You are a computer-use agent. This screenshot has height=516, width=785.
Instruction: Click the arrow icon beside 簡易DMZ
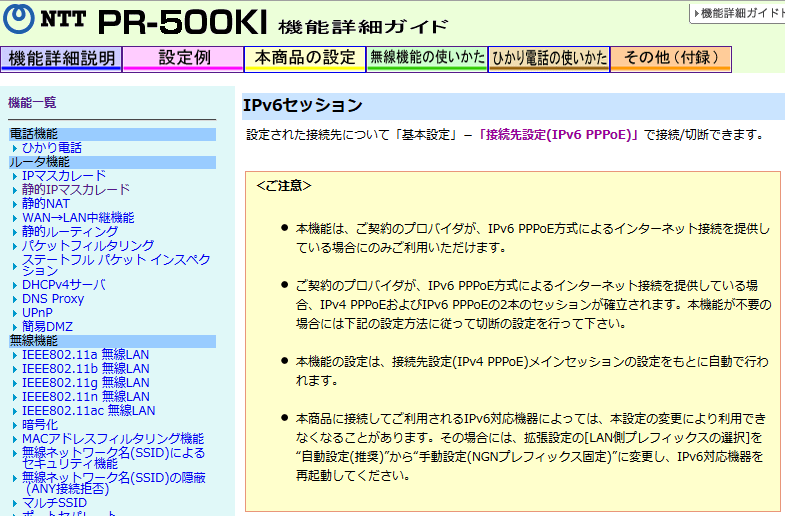15,327
